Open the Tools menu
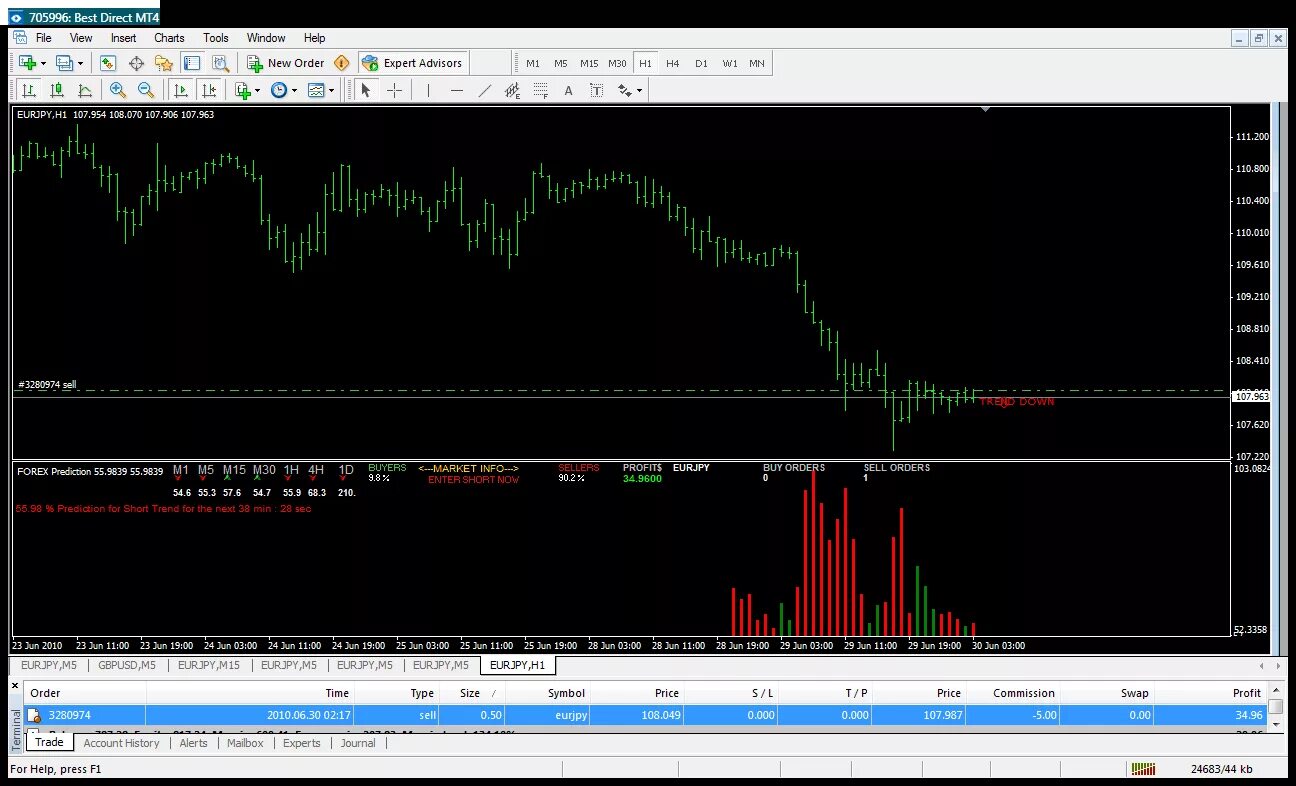The image size is (1296, 786). pos(216,38)
